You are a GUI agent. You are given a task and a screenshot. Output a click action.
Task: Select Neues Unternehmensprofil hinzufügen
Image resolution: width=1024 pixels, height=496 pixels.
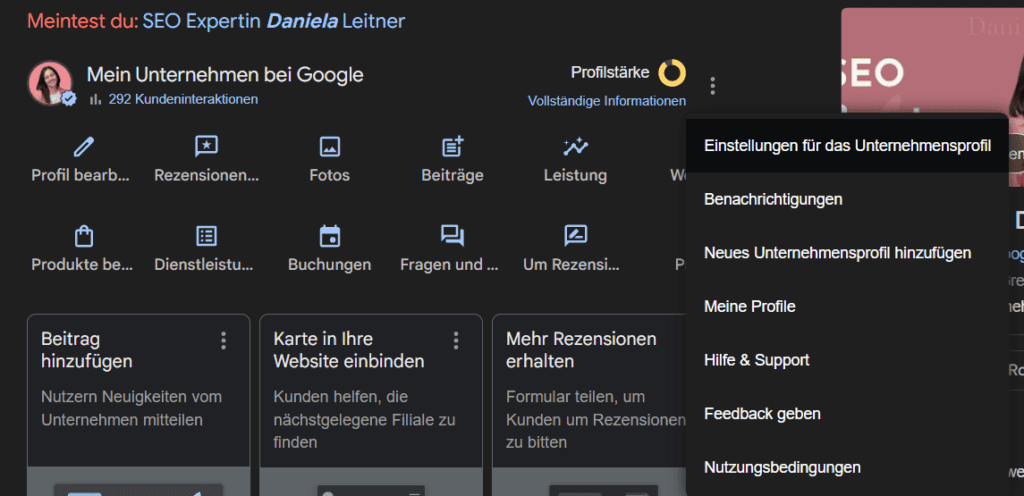coord(848,253)
